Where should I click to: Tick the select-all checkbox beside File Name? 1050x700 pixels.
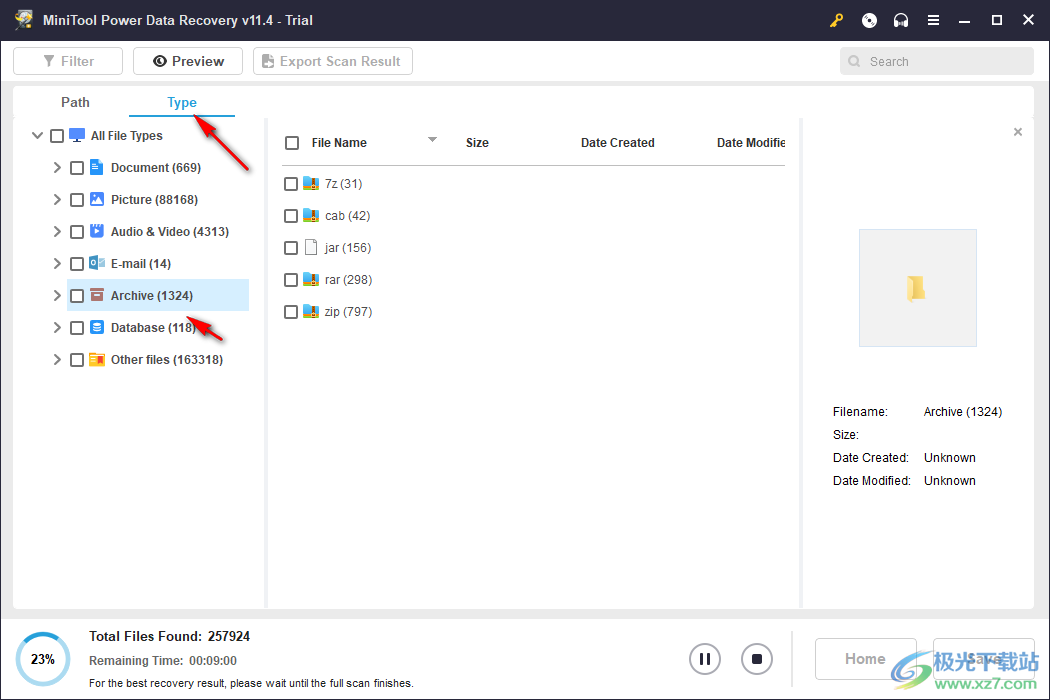click(x=292, y=143)
